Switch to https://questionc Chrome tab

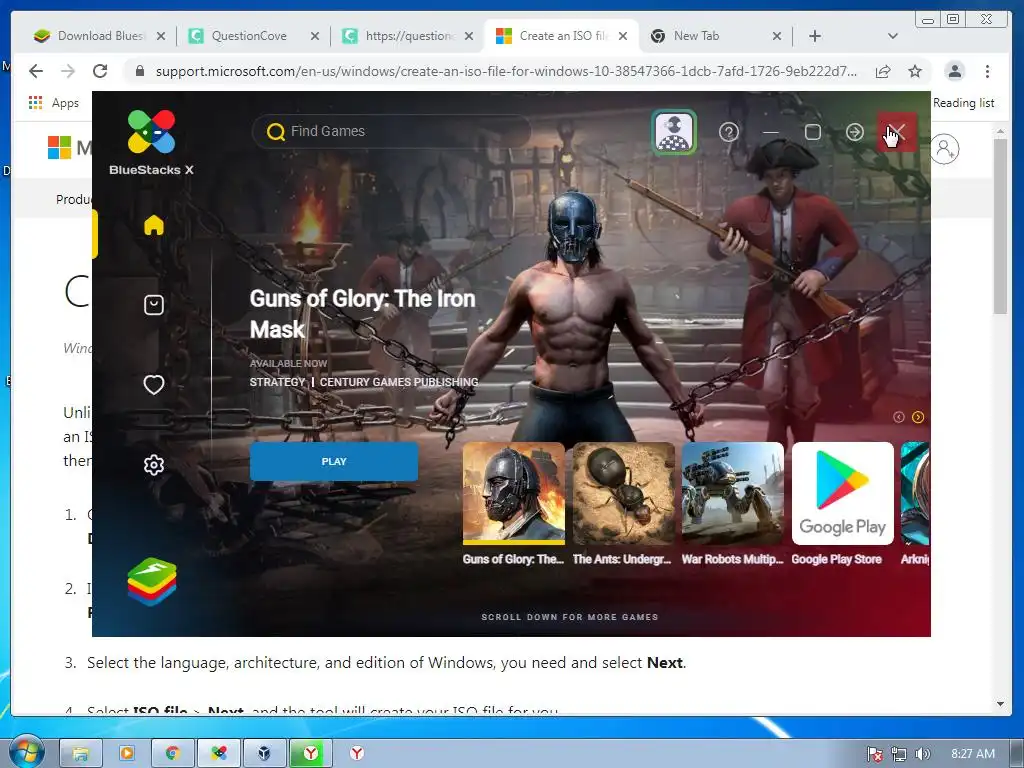[x=408, y=36]
